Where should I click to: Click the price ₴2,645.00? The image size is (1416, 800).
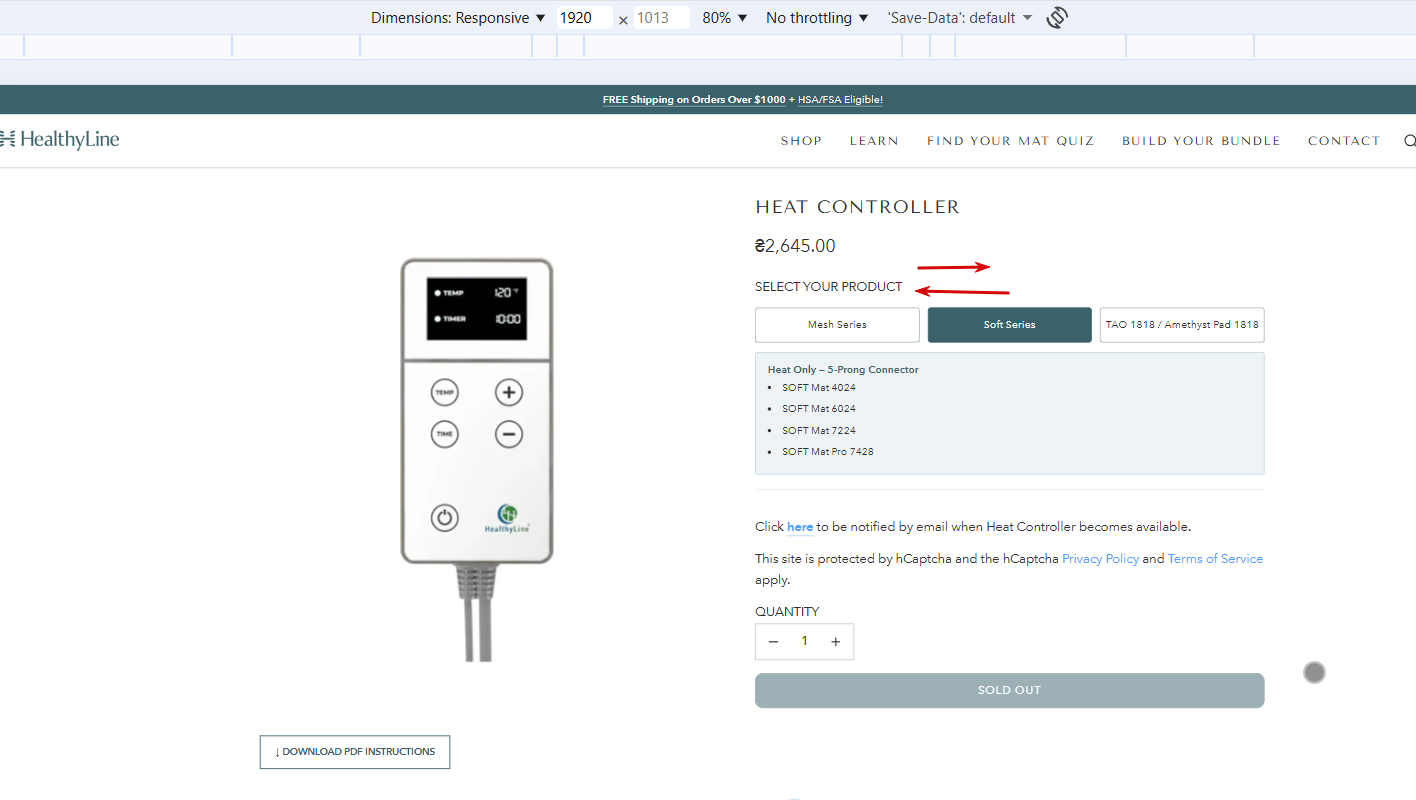coord(795,246)
